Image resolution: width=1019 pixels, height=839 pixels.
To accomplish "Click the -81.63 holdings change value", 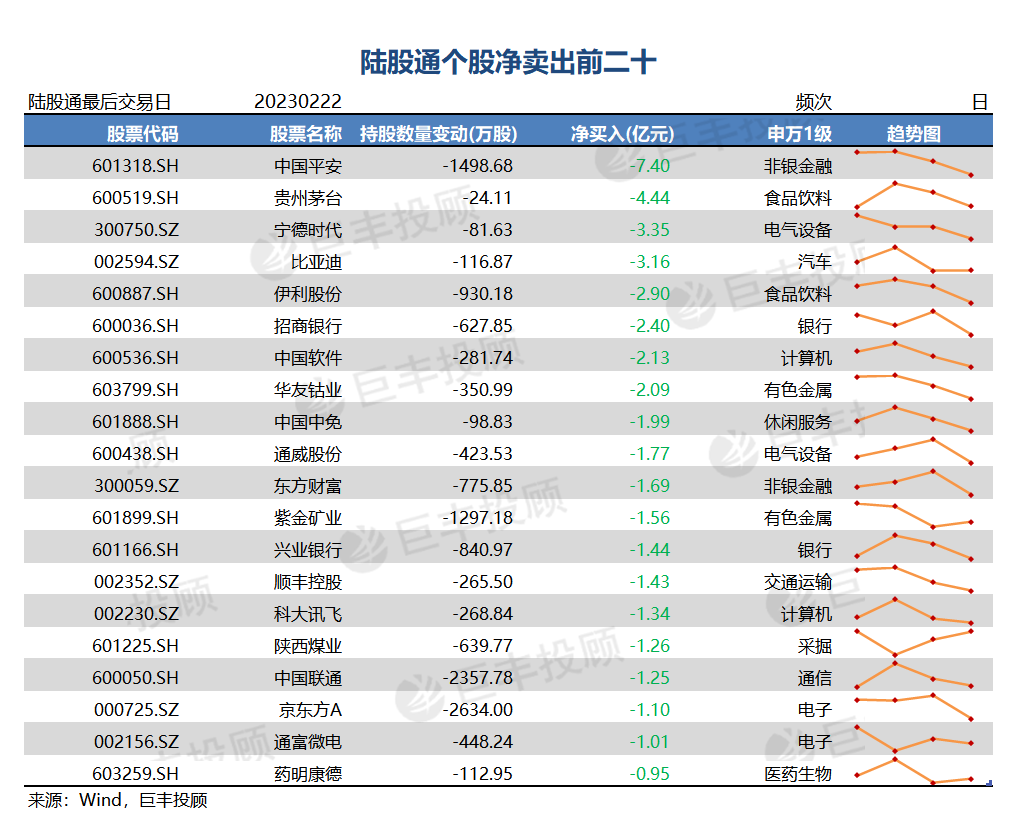I will click(x=487, y=229).
